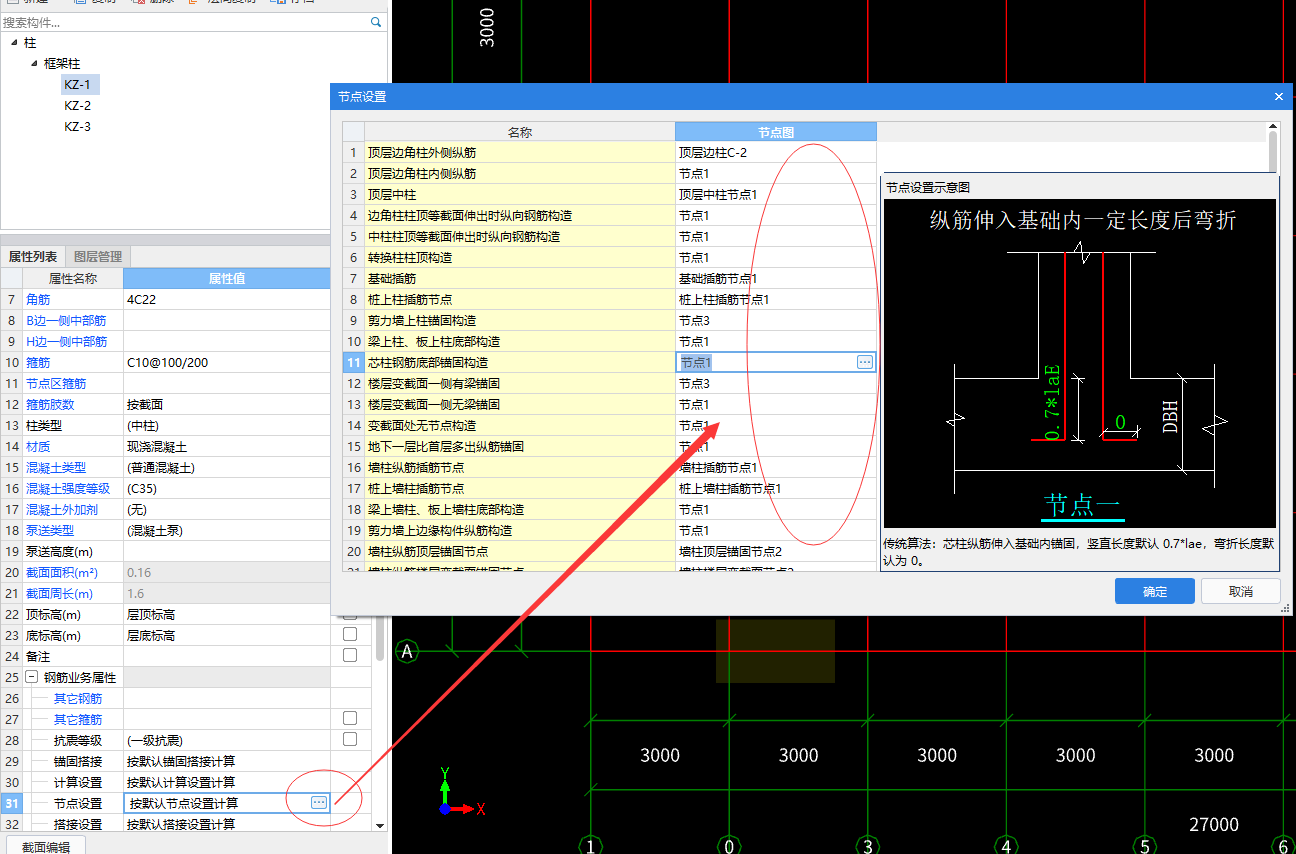
Task: Select component KZ-3 in the tree
Action: (x=78, y=126)
